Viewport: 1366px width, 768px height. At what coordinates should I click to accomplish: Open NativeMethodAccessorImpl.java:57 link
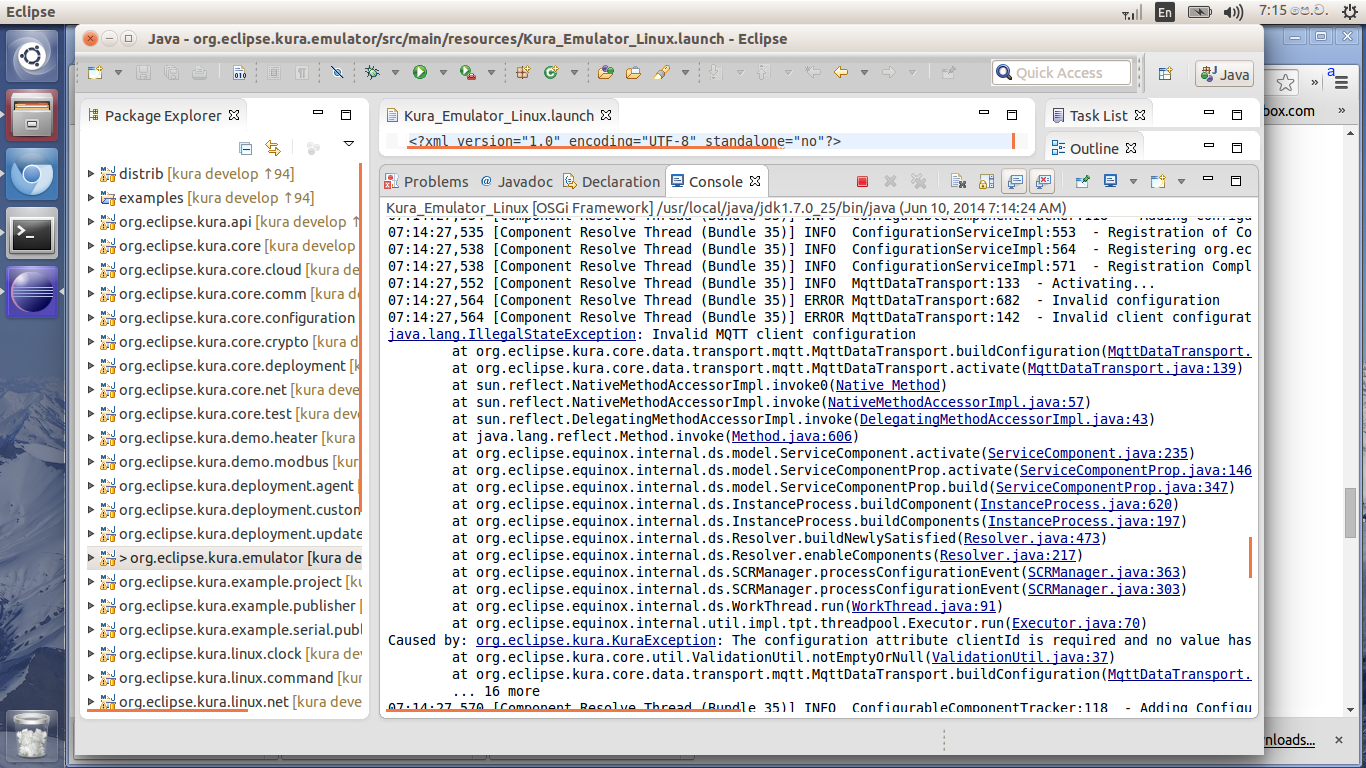coord(957,402)
